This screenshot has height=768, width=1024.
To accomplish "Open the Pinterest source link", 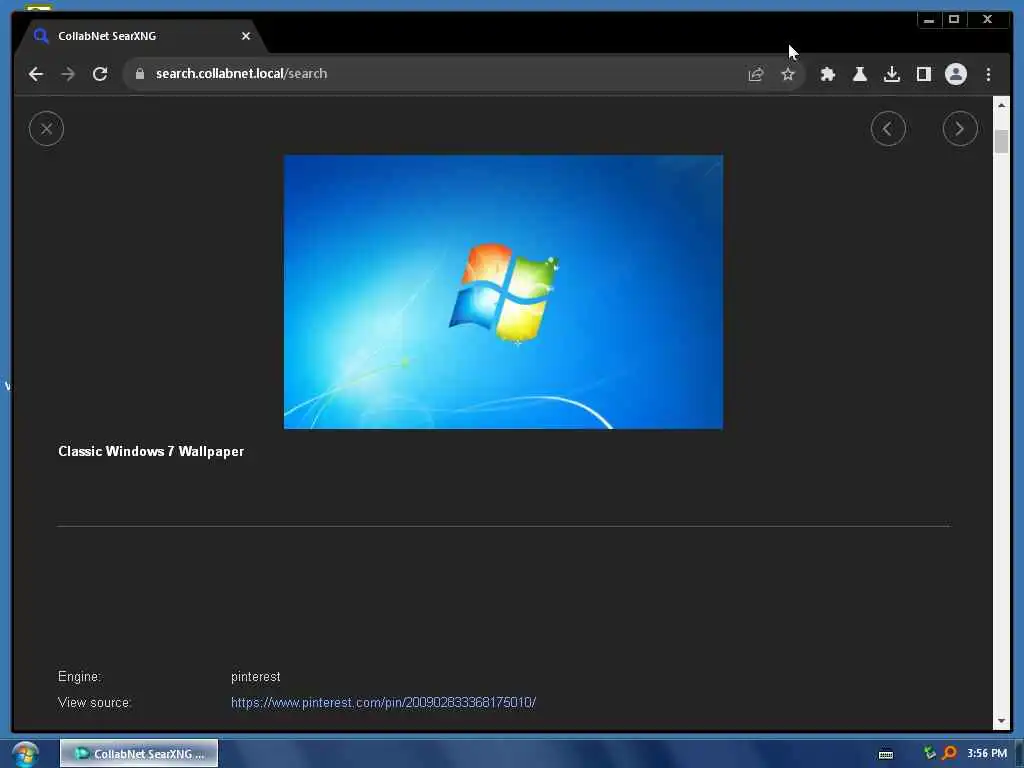I will pyautogui.click(x=383, y=703).
